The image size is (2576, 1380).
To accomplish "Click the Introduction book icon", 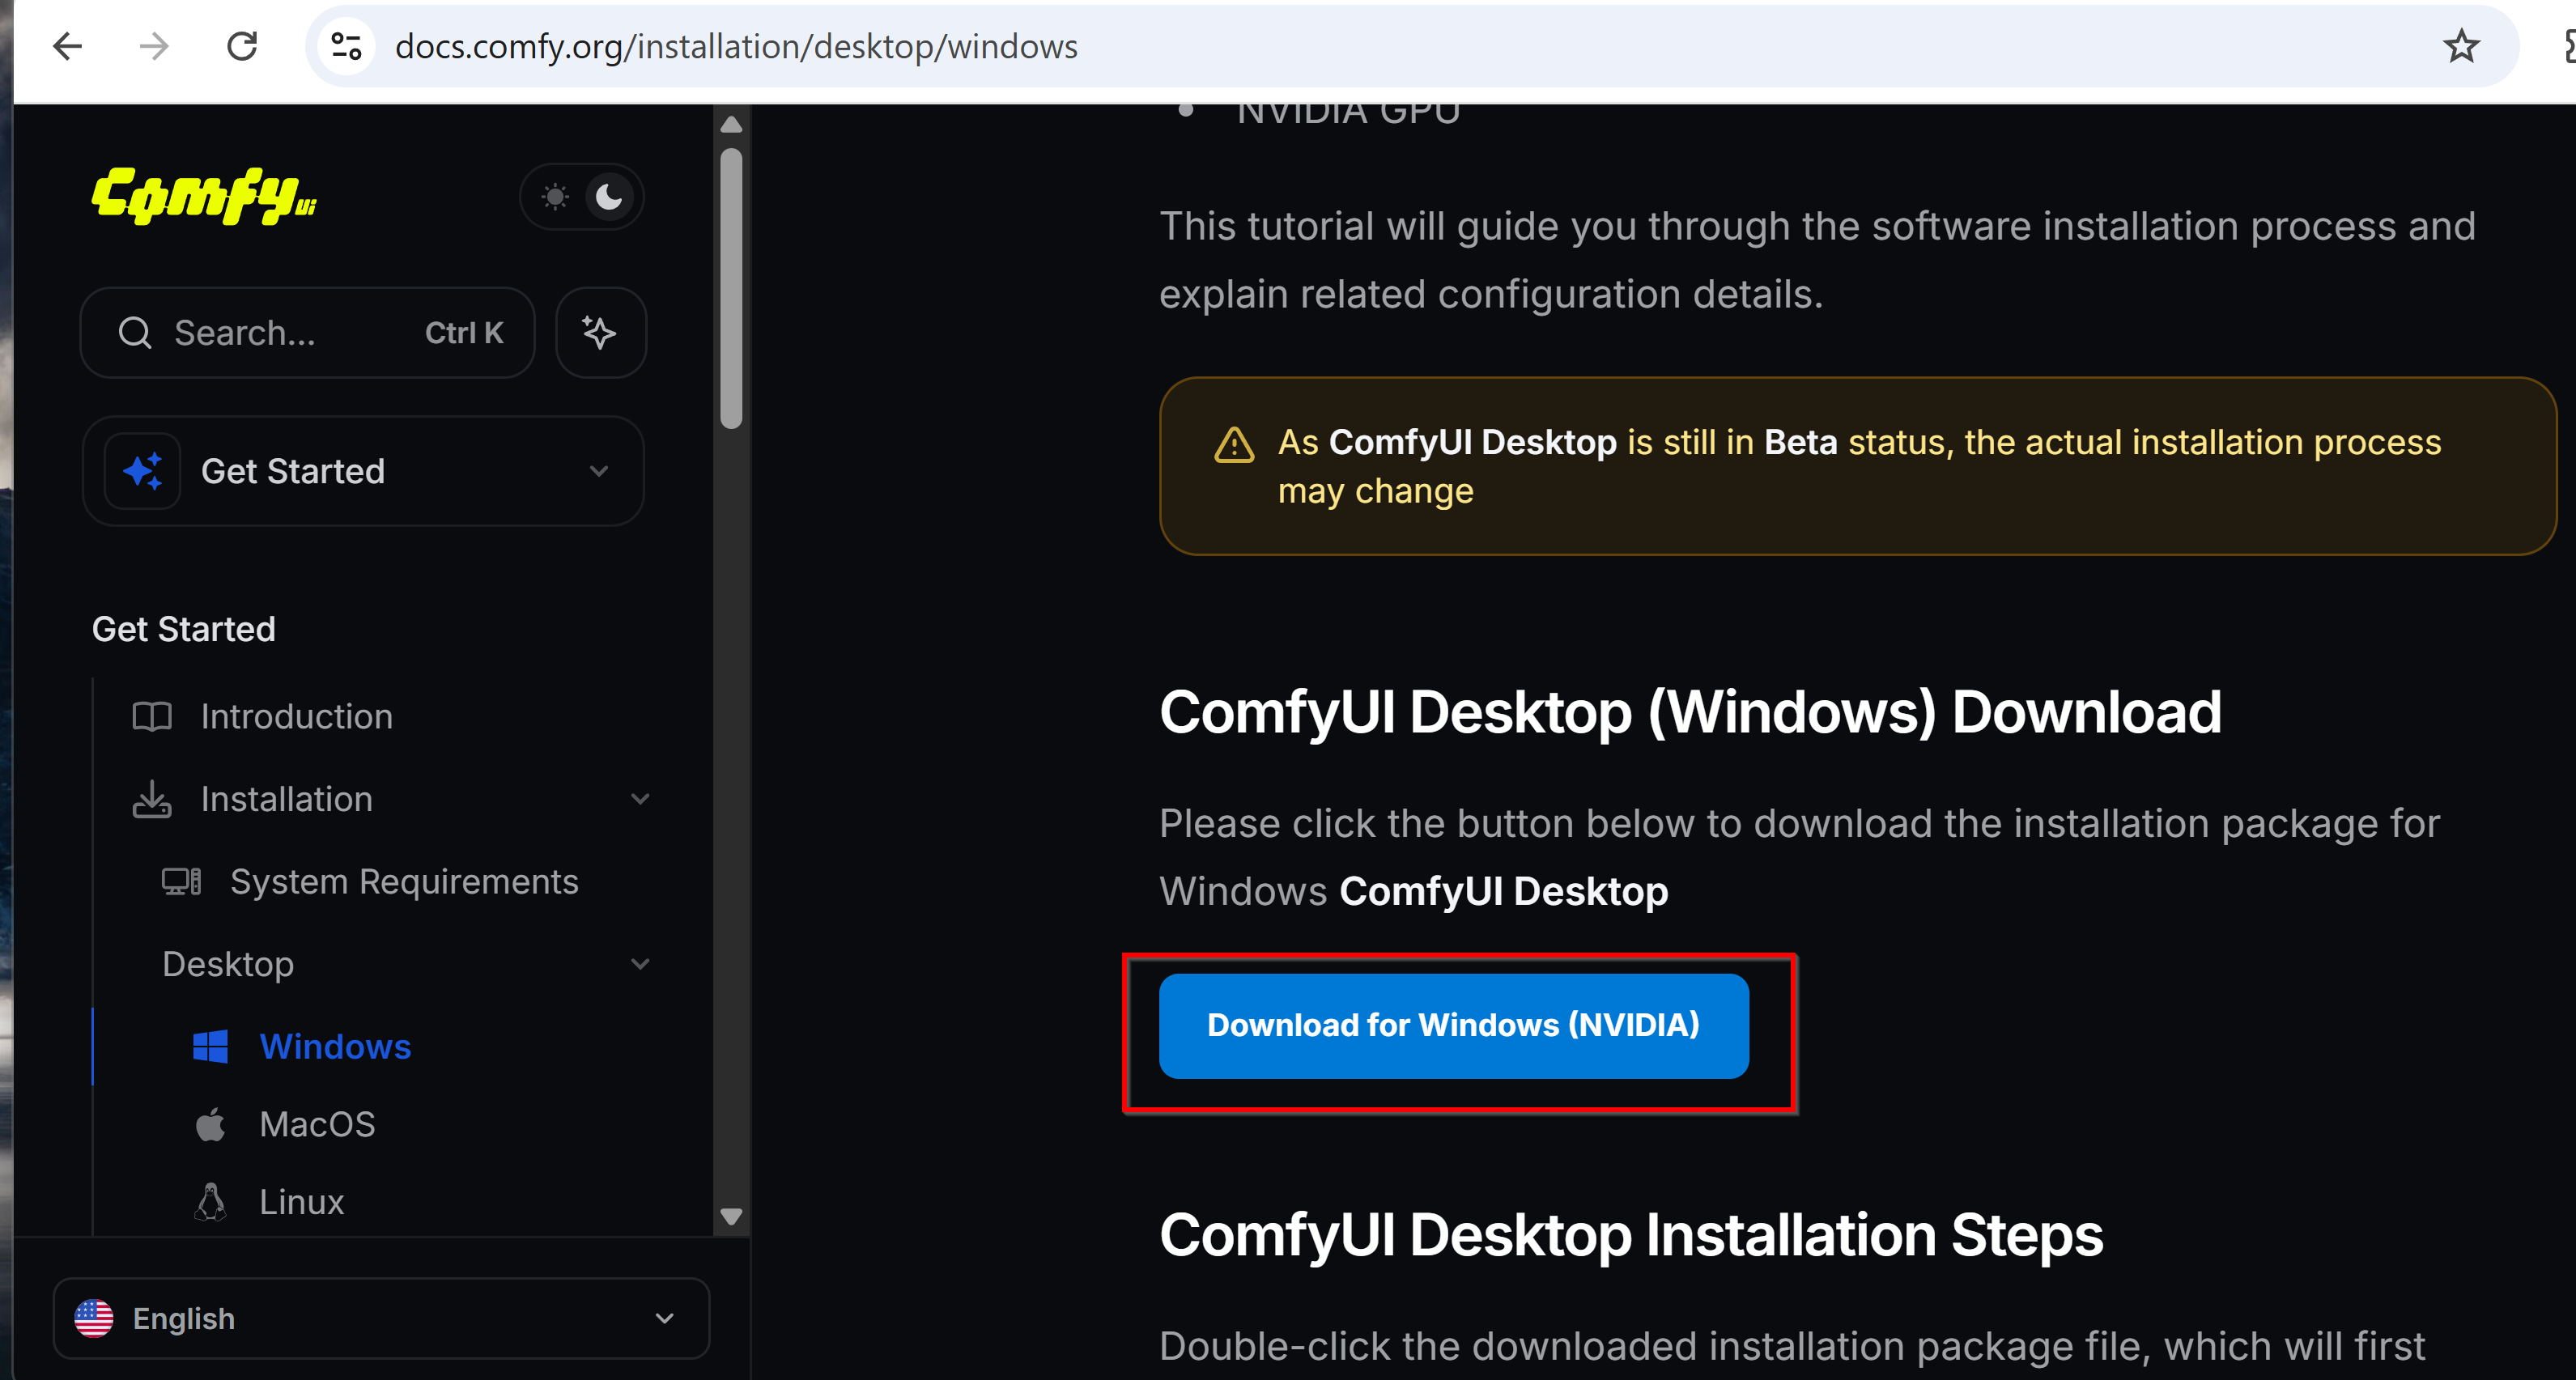I will [152, 716].
